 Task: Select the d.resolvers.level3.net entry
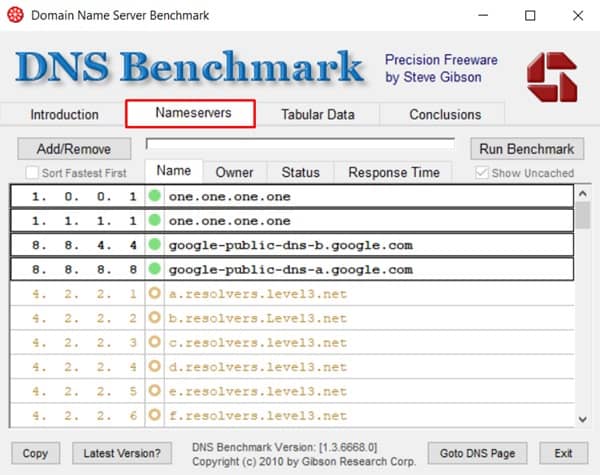point(292,367)
